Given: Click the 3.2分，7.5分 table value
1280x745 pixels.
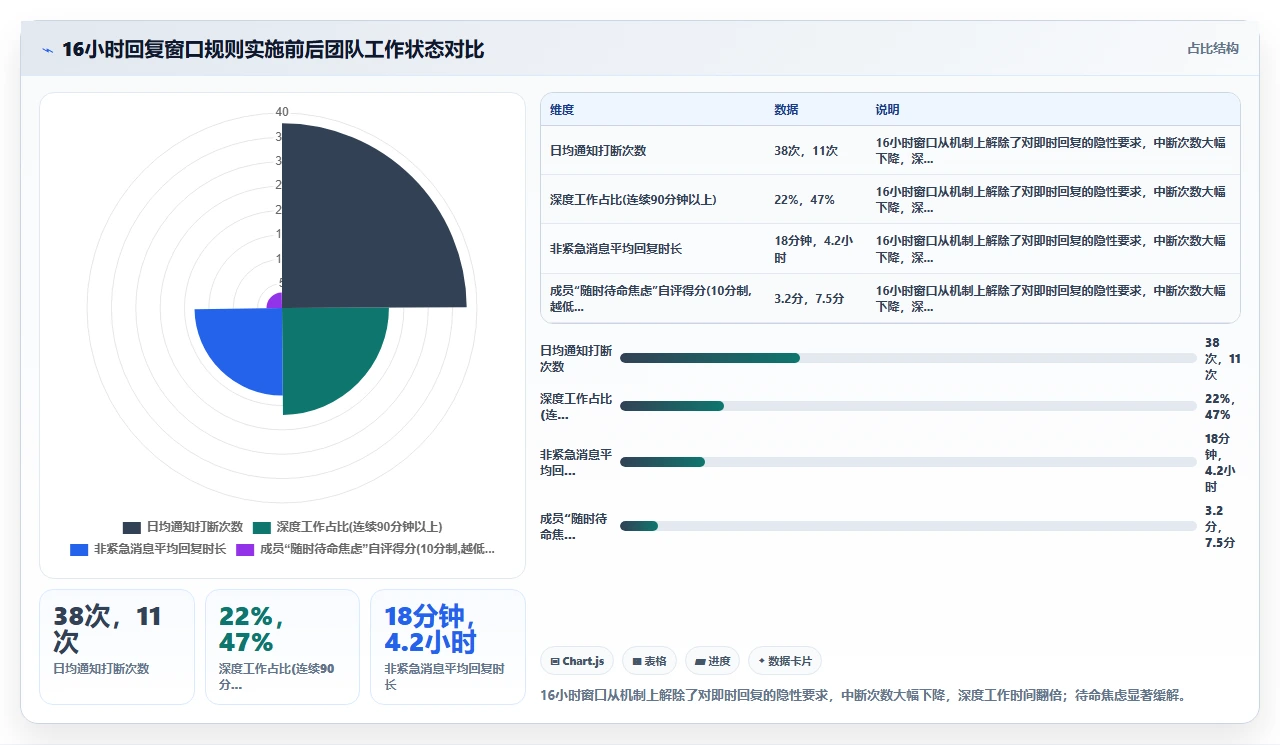Looking at the screenshot, I should point(809,298).
